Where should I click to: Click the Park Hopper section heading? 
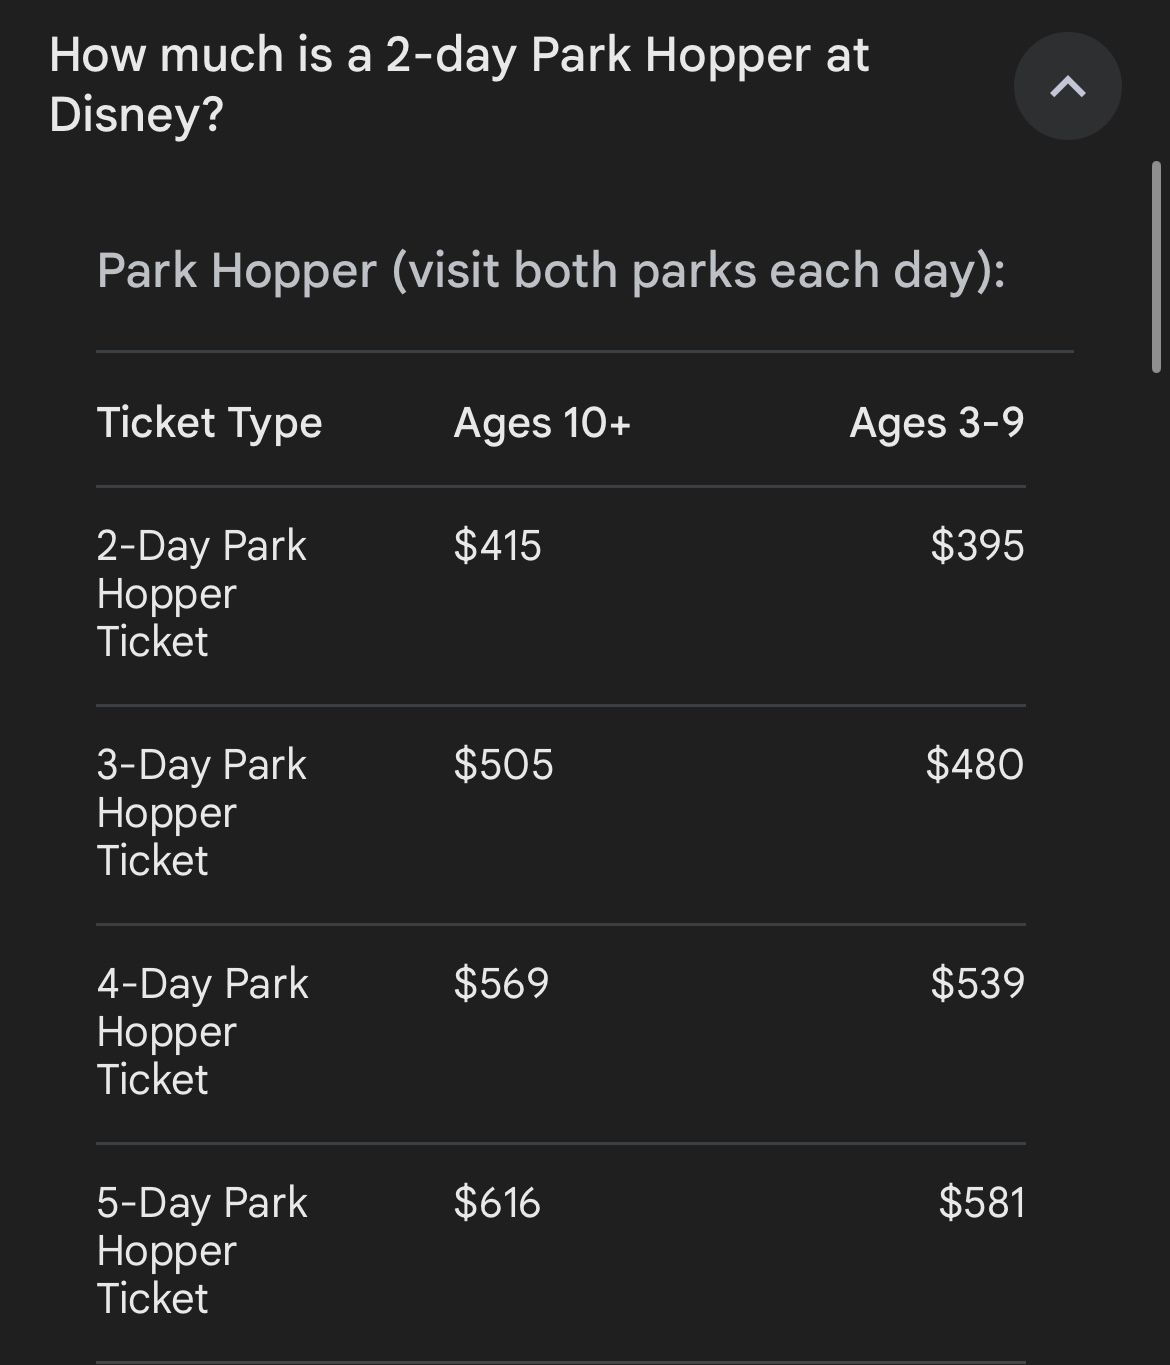(551, 270)
